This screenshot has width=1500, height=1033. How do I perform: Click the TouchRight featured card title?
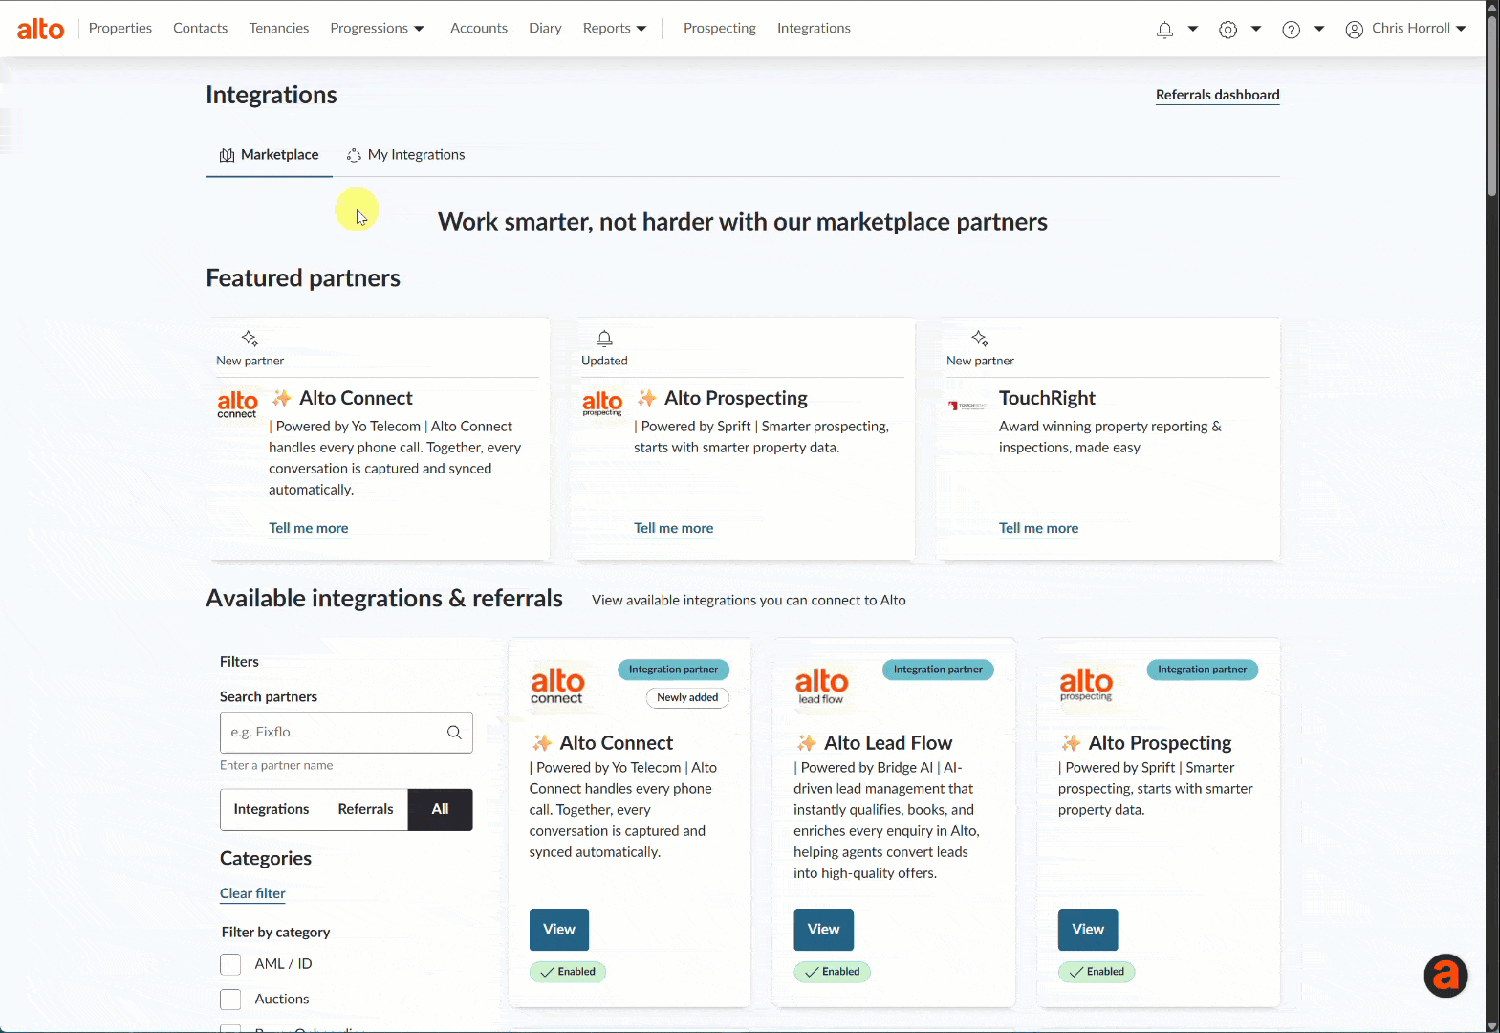[x=1047, y=398]
